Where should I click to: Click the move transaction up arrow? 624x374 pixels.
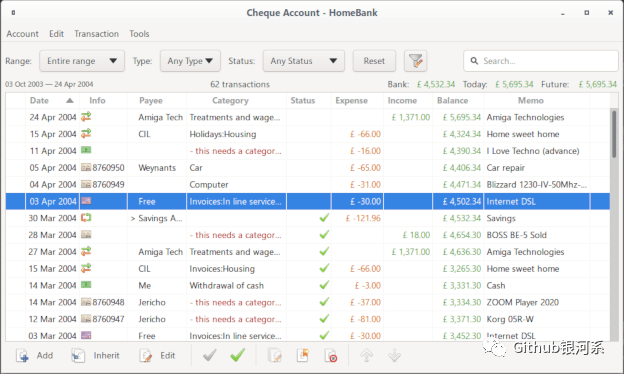pos(367,355)
